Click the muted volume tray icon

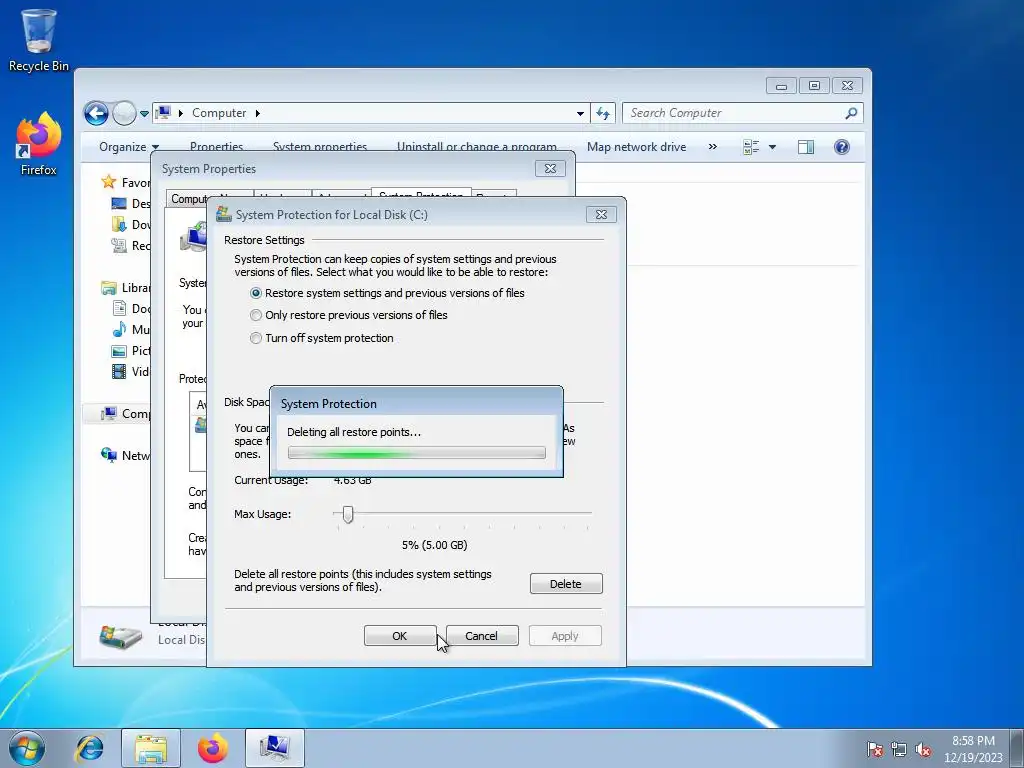pyautogui.click(x=923, y=749)
